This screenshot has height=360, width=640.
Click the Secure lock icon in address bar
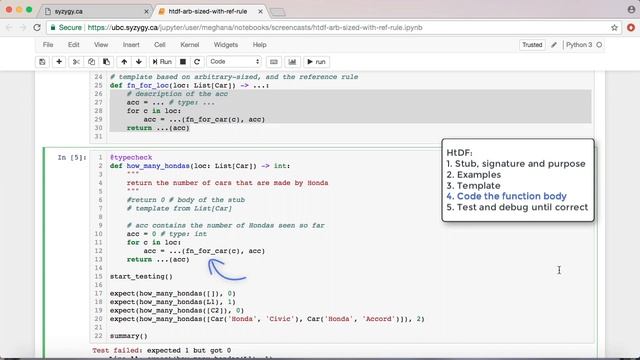point(53,28)
